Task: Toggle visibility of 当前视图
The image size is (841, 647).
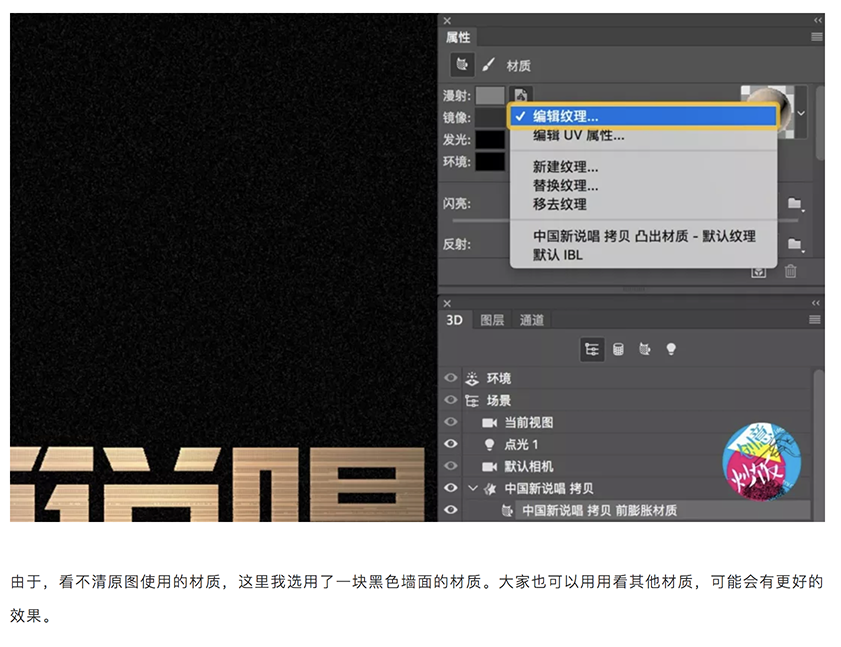Action: click(x=451, y=422)
